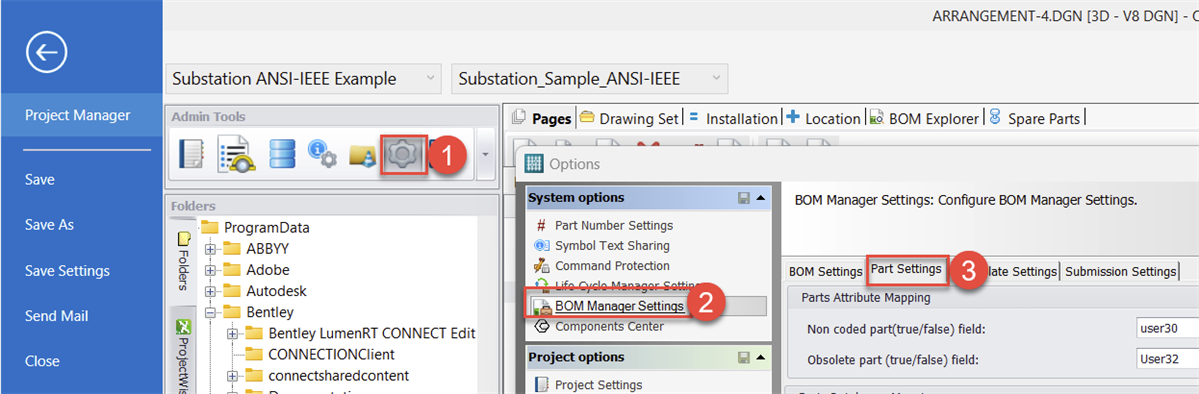Click the save disk icon beside System options

pos(744,198)
